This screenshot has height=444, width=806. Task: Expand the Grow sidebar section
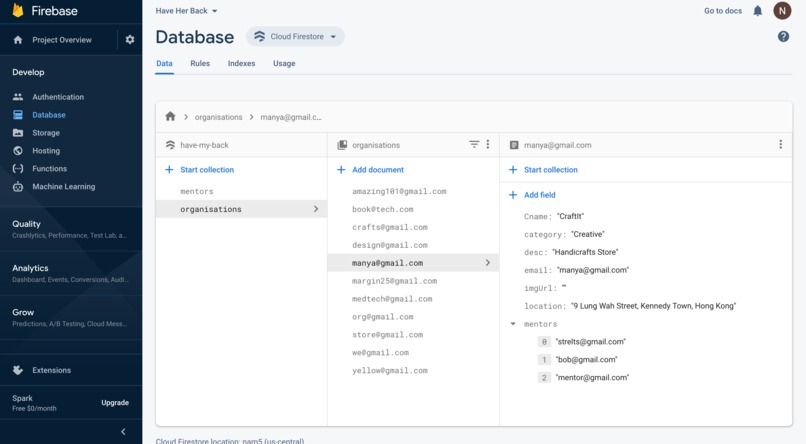coord(71,317)
